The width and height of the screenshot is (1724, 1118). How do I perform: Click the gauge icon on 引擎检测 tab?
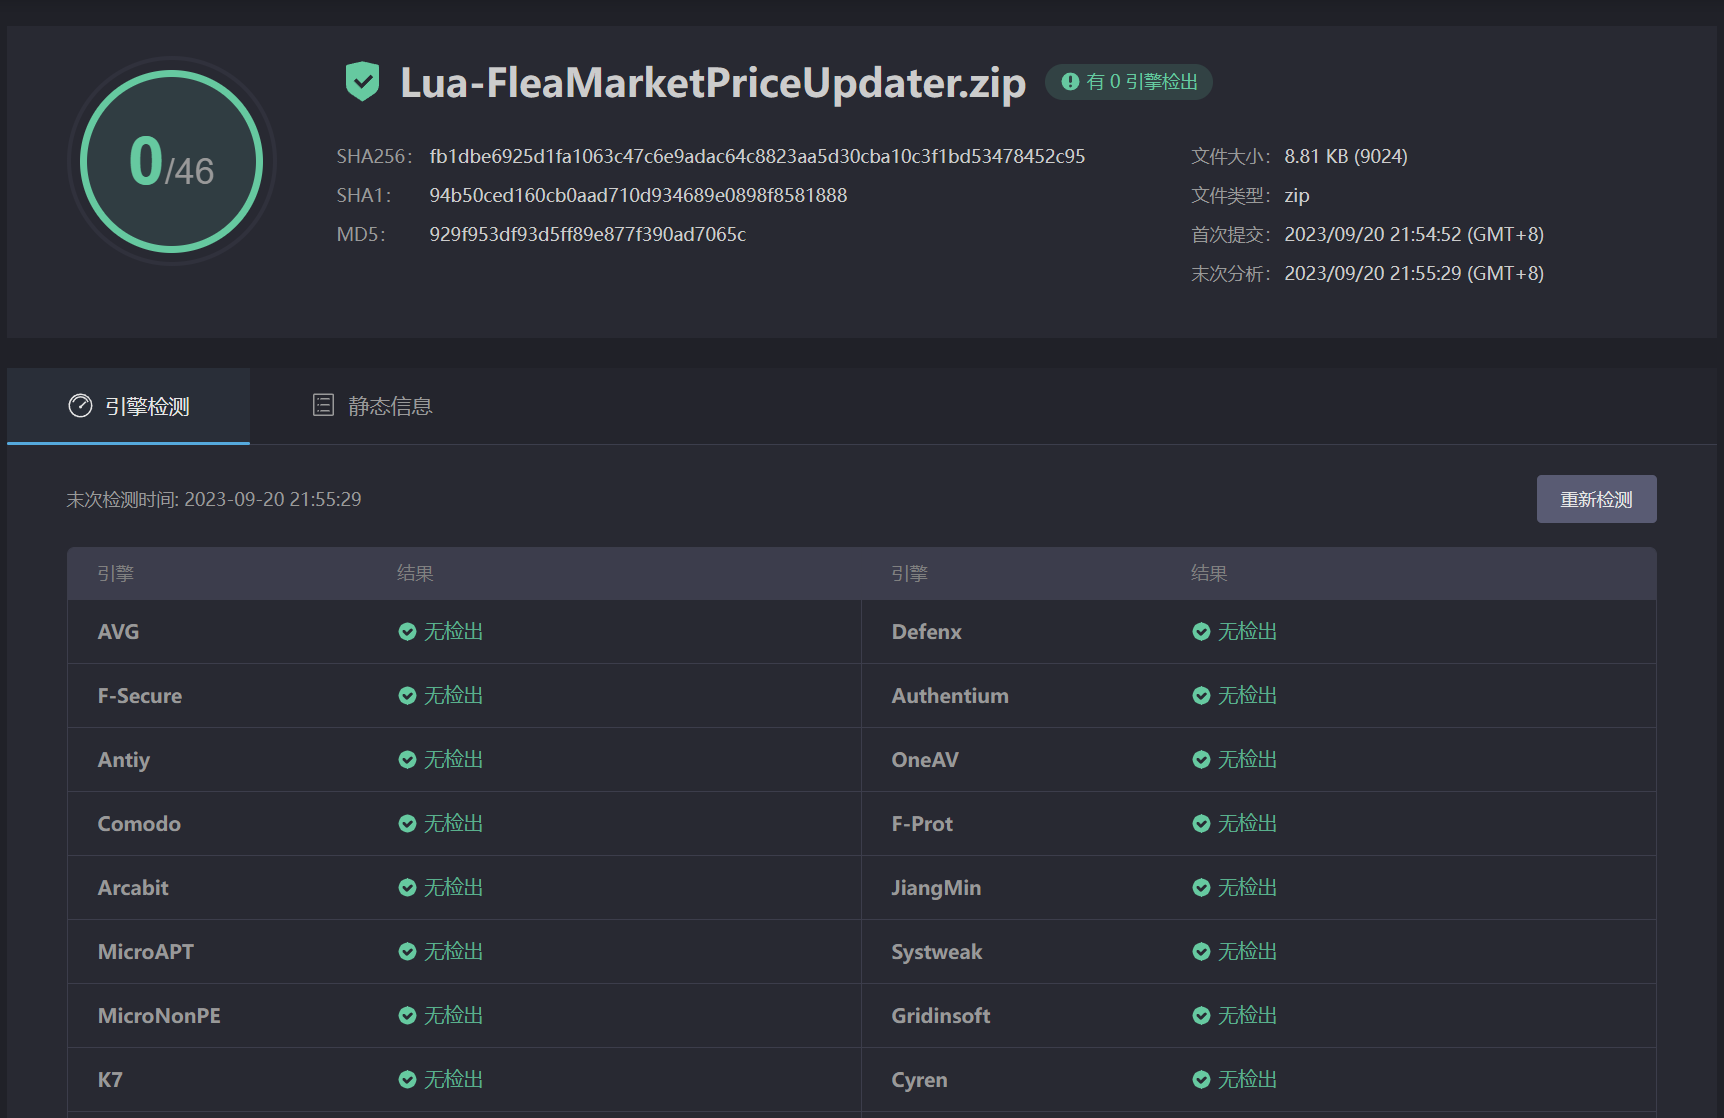coord(80,406)
